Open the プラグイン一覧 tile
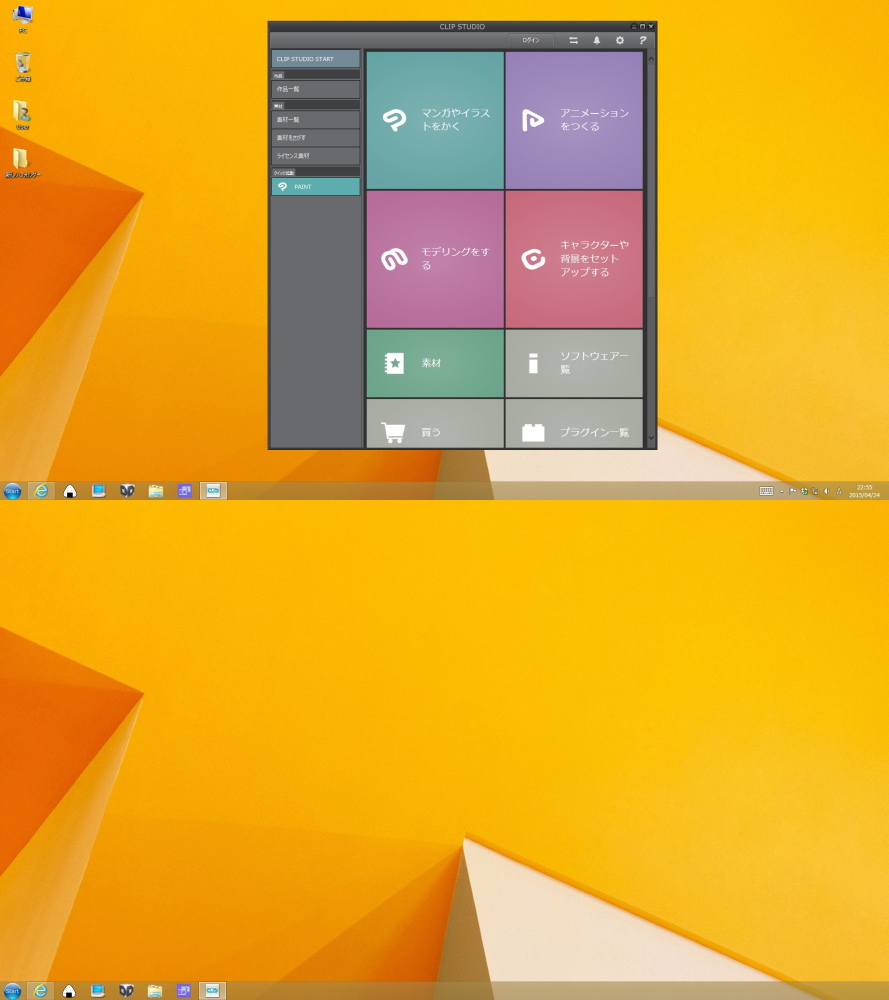The image size is (889, 1000). click(x=574, y=423)
